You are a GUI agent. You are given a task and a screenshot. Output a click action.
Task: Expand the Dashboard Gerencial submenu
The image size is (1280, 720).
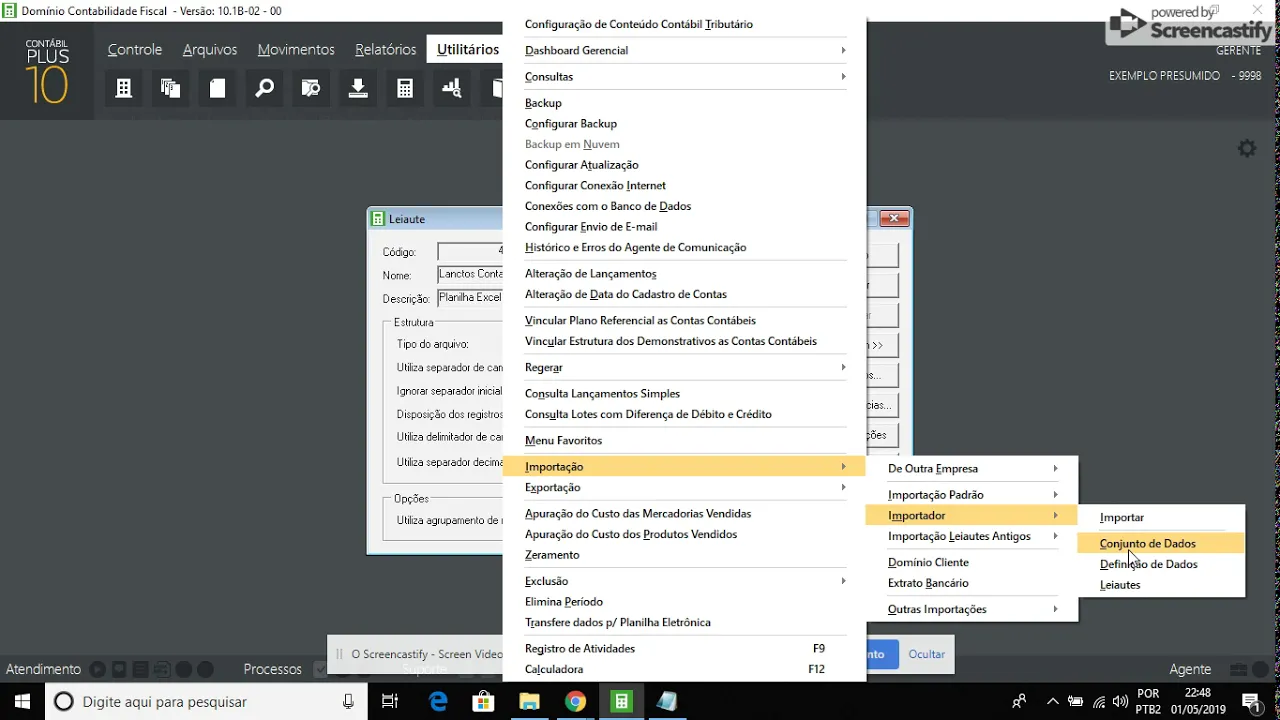pos(685,50)
